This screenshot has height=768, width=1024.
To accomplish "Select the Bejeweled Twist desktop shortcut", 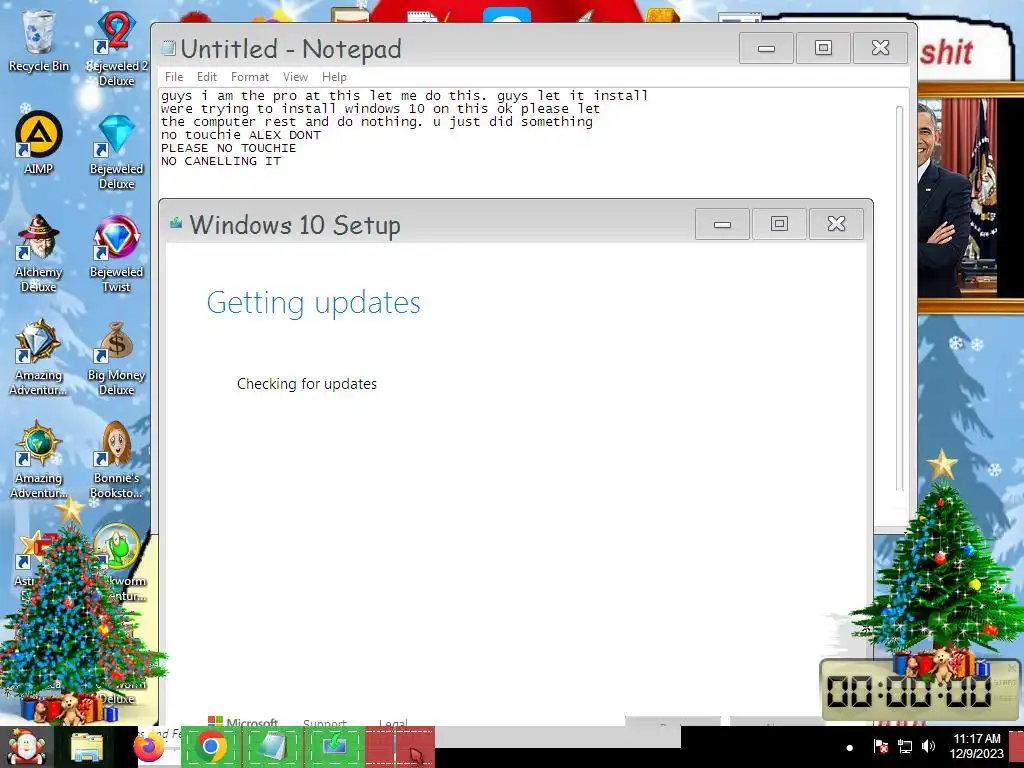I will click(116, 253).
